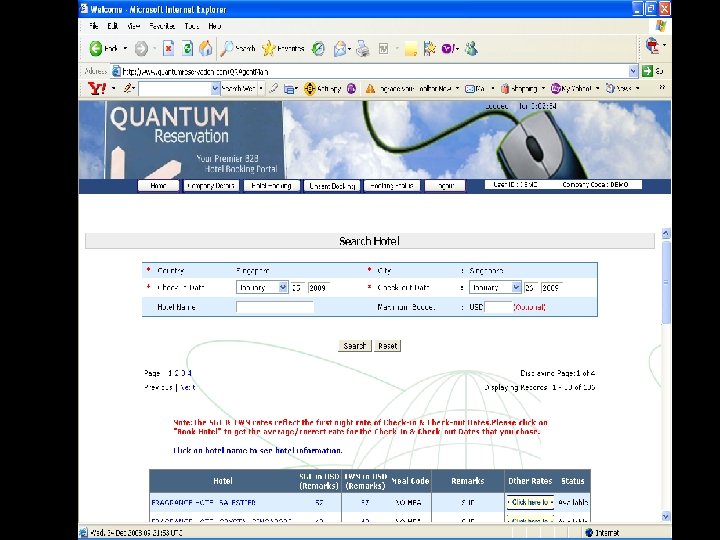Click the Hotel Booking navigation button
The width and height of the screenshot is (720, 540).
pos(271,186)
